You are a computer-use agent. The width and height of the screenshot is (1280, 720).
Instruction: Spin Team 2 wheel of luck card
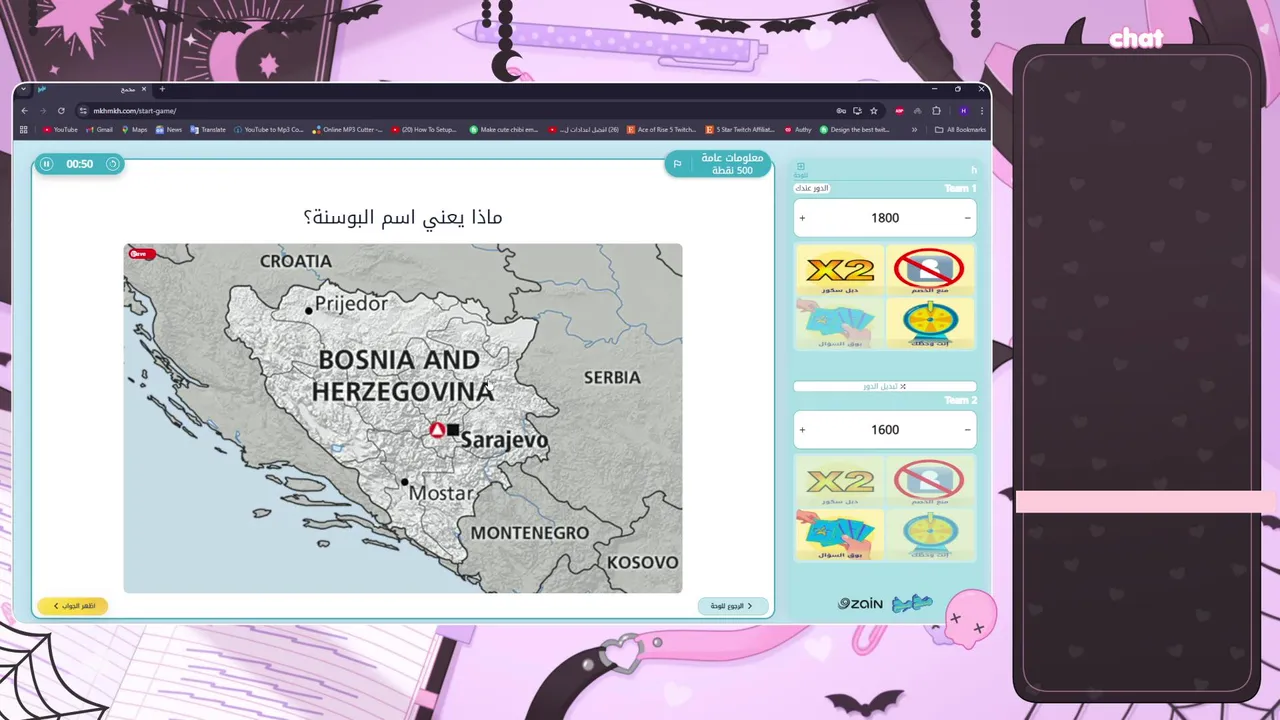[x=930, y=534]
